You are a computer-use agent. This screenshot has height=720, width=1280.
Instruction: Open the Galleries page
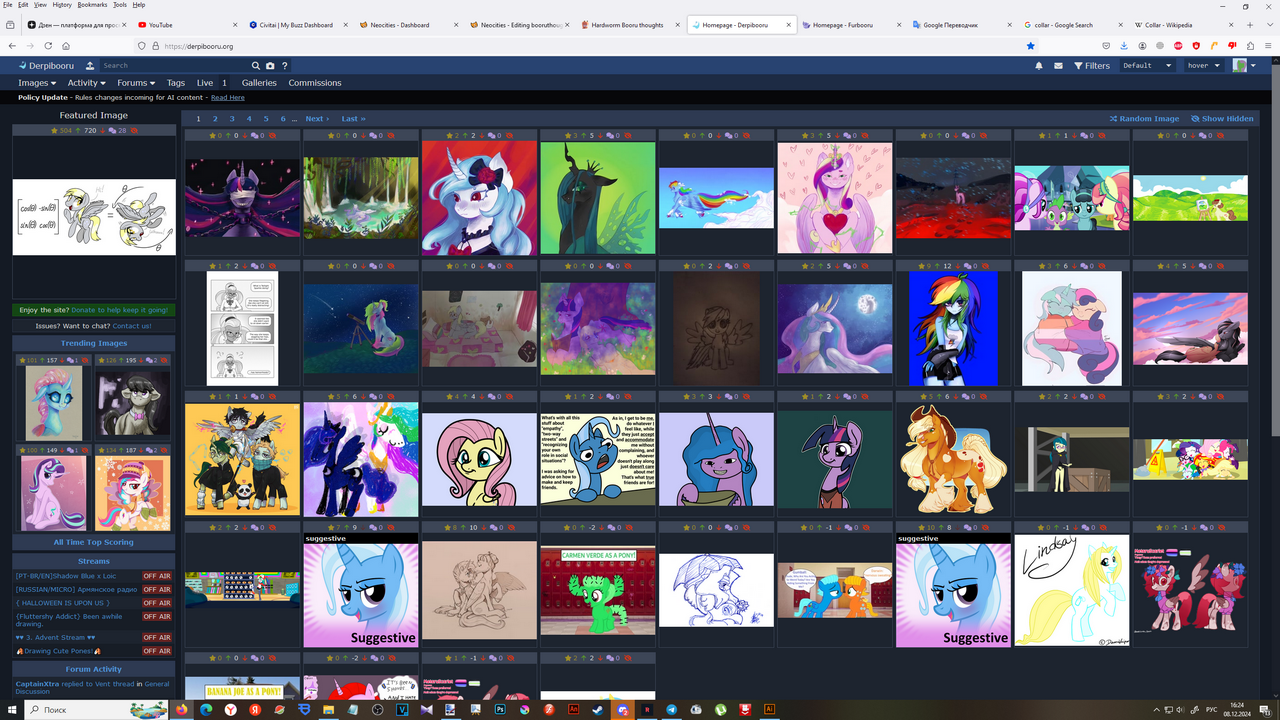(x=259, y=83)
